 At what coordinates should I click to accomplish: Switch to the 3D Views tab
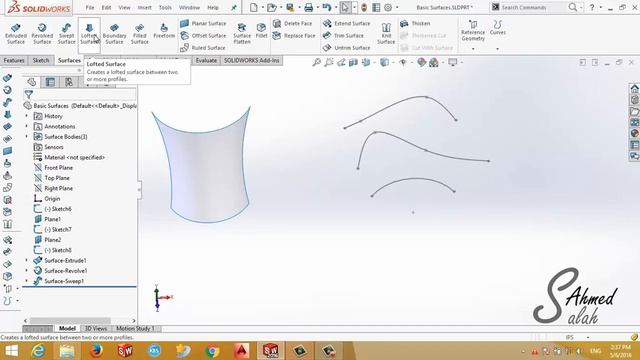pos(96,328)
